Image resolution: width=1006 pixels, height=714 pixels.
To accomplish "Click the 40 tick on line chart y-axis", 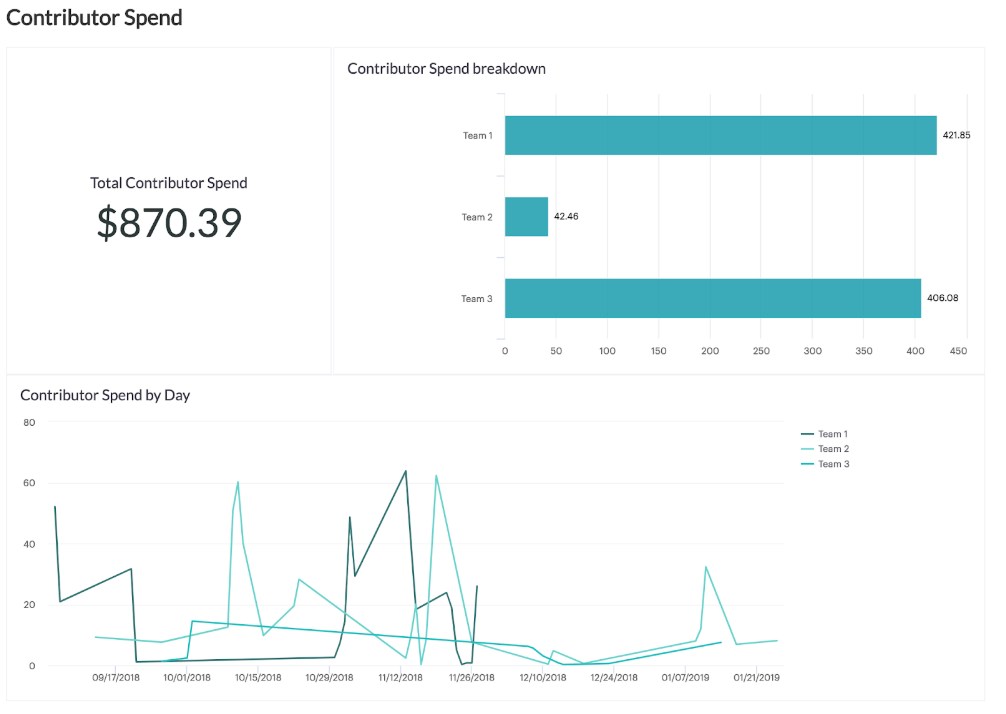I will tap(30, 544).
